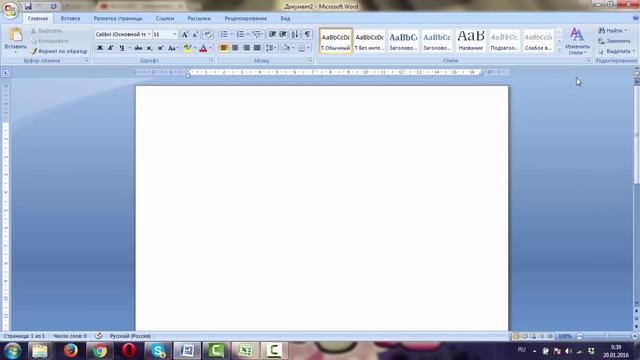This screenshot has height=360, width=640.
Task: Open the Разметка страницы tab
Action: [118, 18]
